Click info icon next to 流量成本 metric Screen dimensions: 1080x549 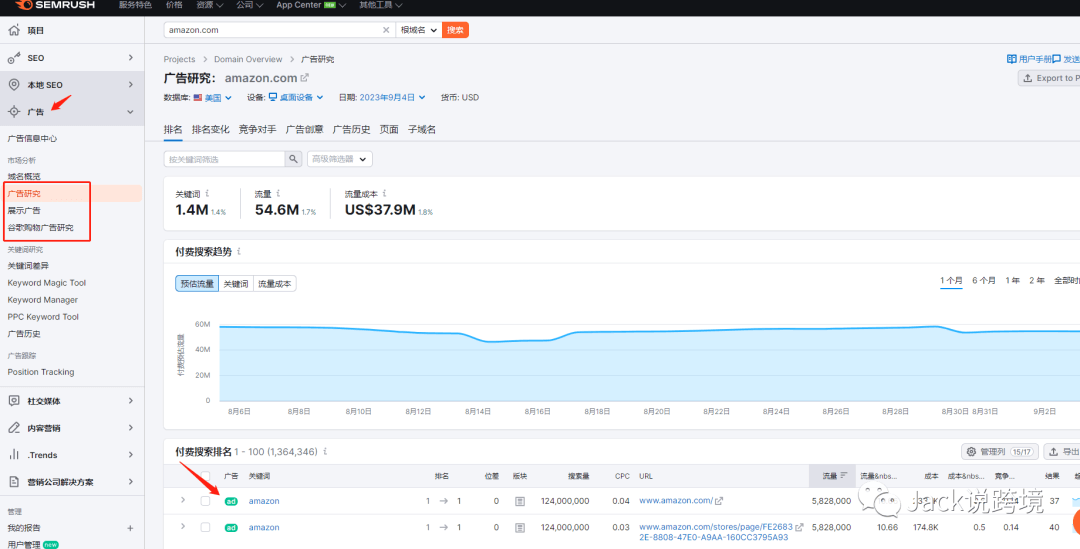pyautogui.click(x=384, y=194)
